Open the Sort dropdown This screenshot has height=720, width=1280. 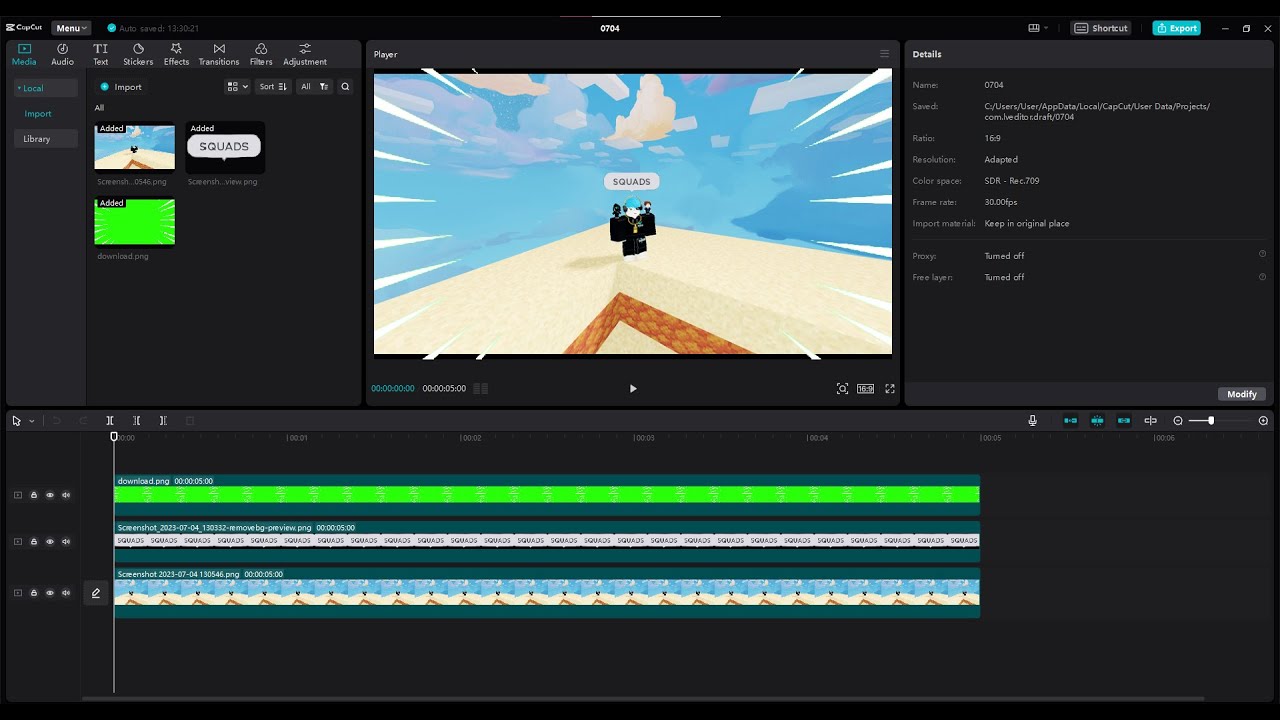click(273, 87)
